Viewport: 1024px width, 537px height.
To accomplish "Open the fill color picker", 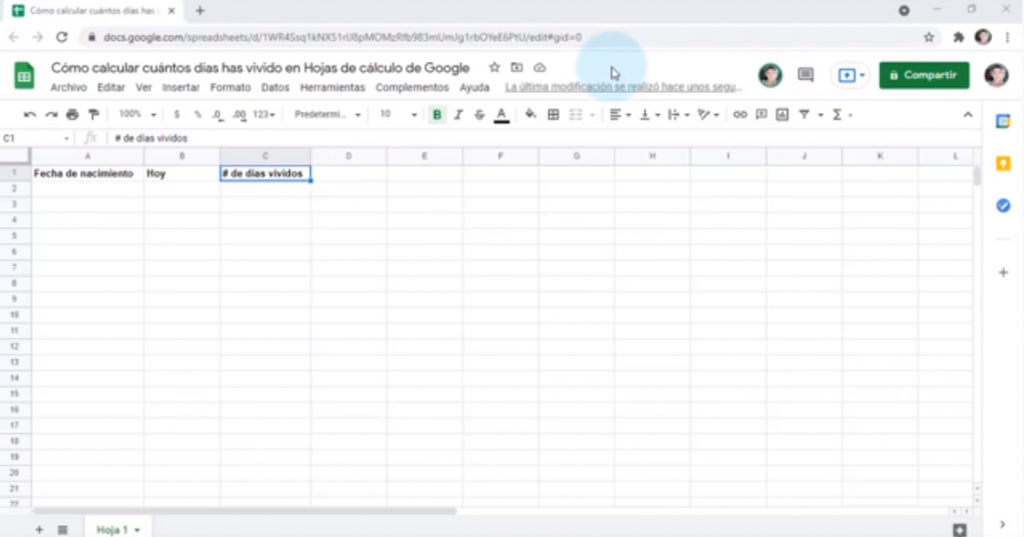I will click(x=530, y=115).
